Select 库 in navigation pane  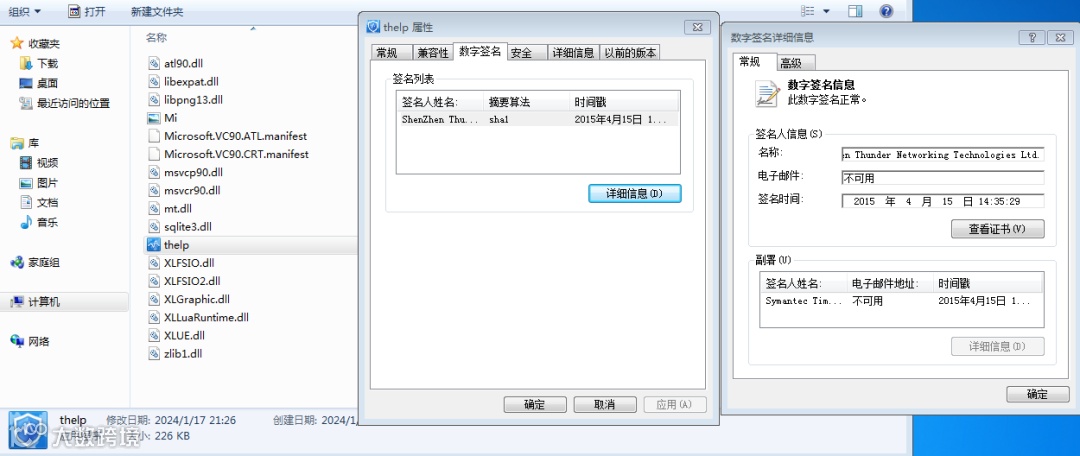click(25, 143)
